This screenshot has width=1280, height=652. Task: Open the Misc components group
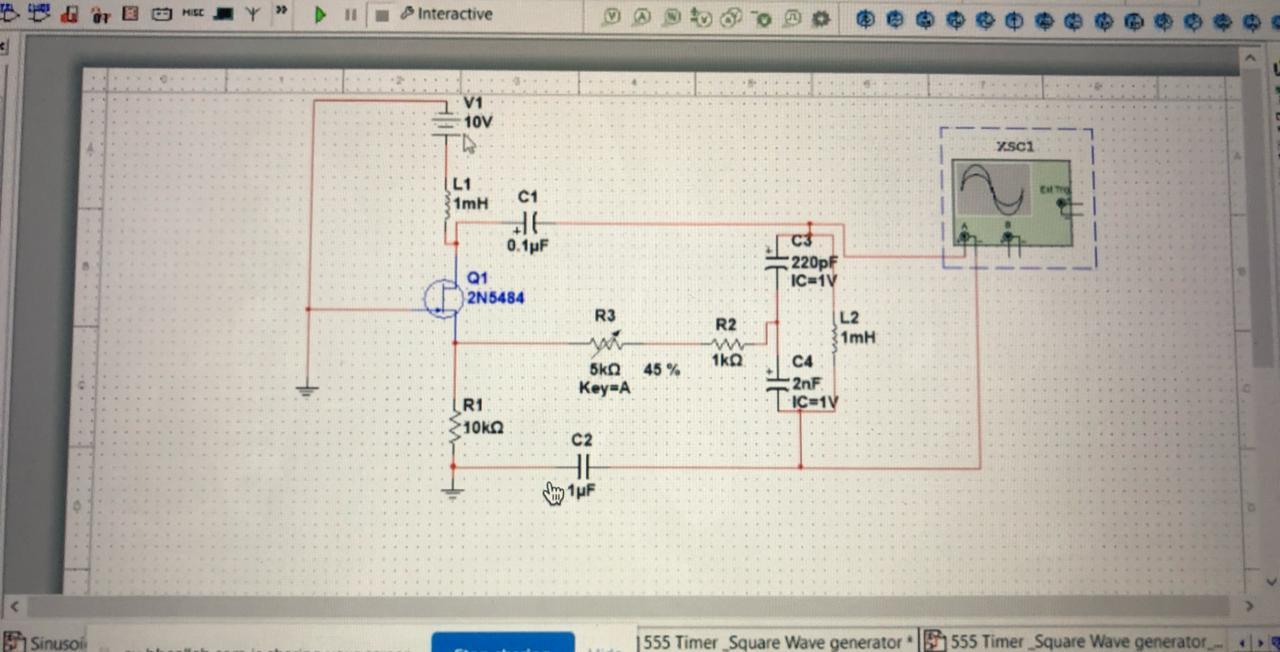tap(193, 14)
